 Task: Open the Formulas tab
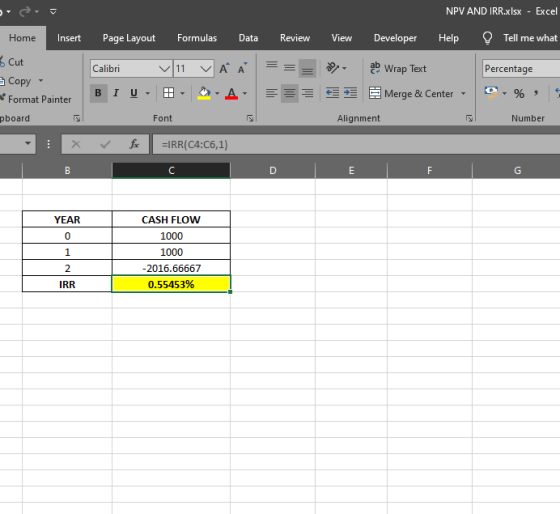pyautogui.click(x=197, y=38)
